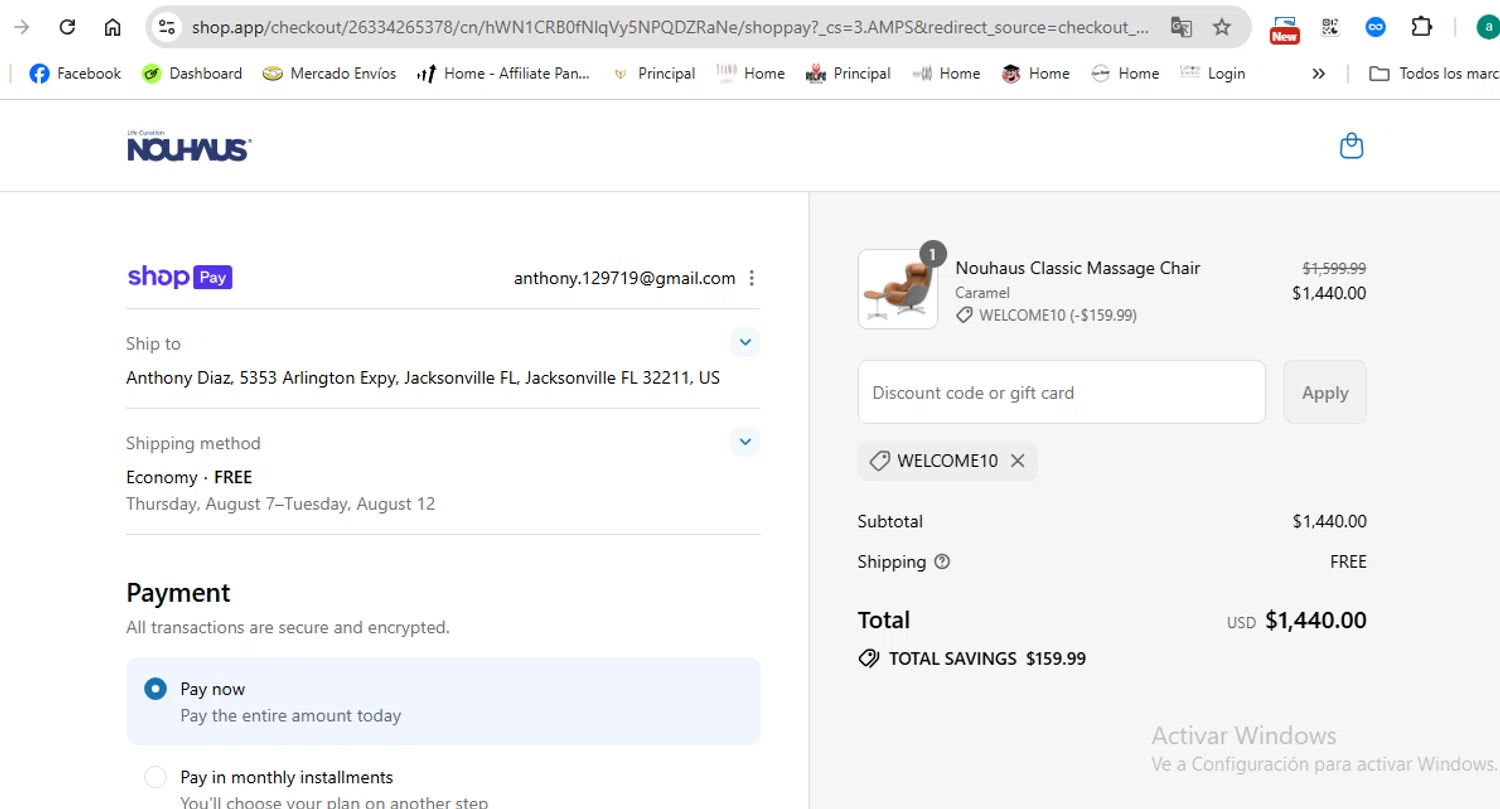Image resolution: width=1500 pixels, height=809 pixels.
Task: Open the QR code extension icon
Action: (x=1330, y=27)
